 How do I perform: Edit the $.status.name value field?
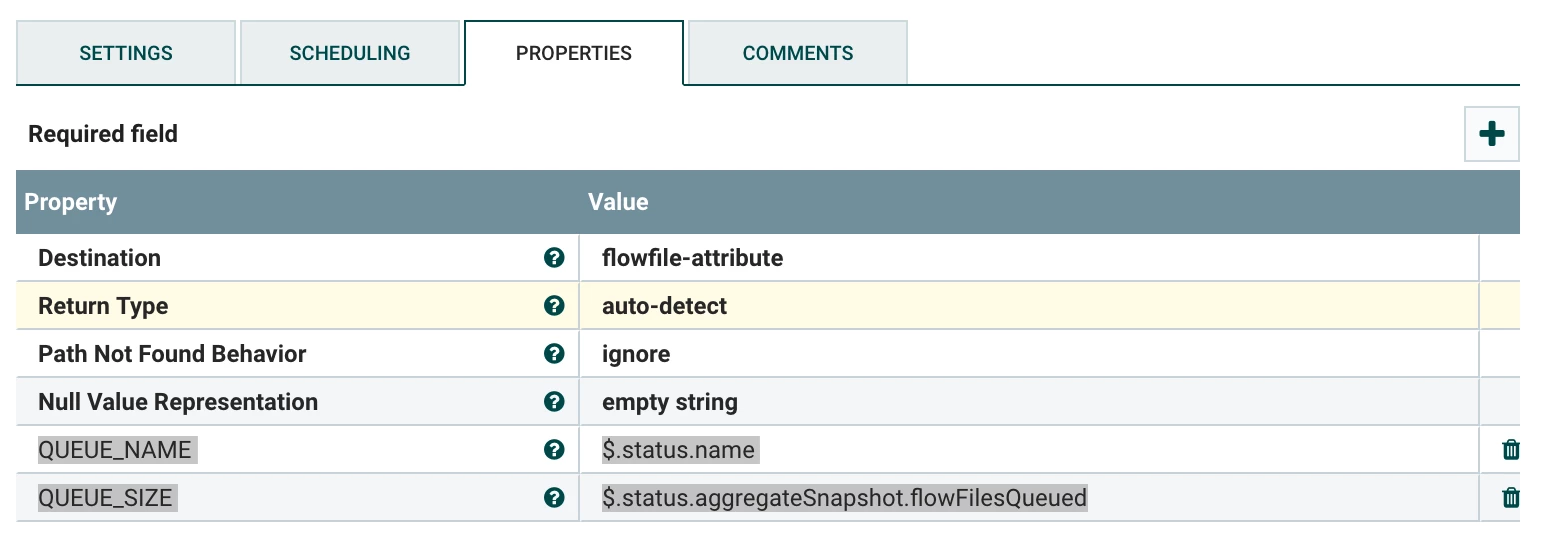point(1029,450)
